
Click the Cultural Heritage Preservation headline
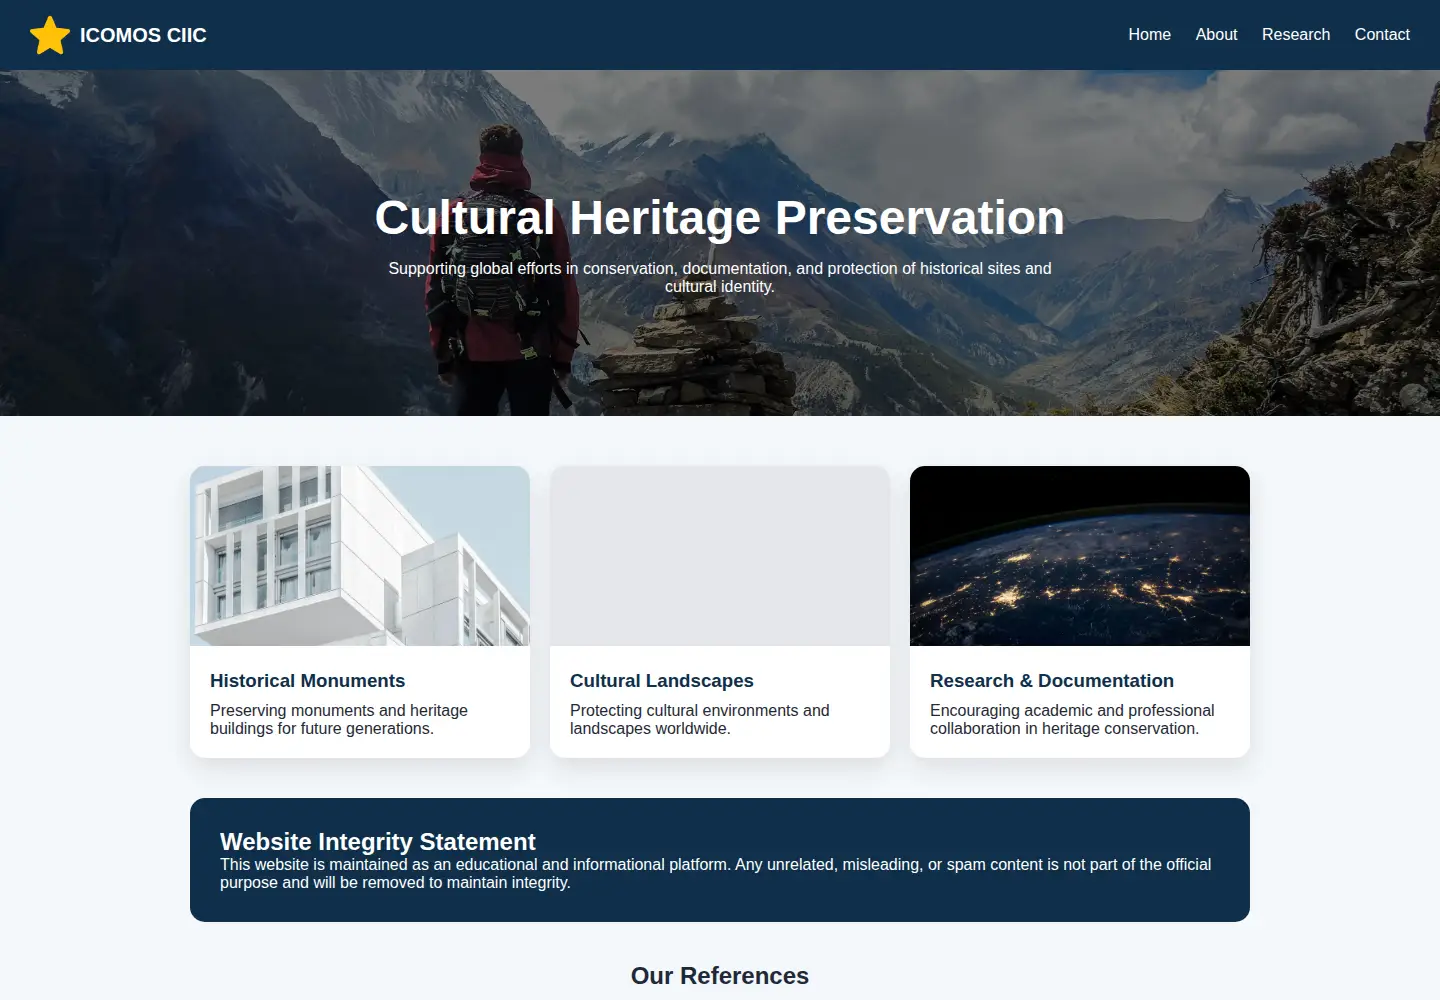[x=720, y=217]
